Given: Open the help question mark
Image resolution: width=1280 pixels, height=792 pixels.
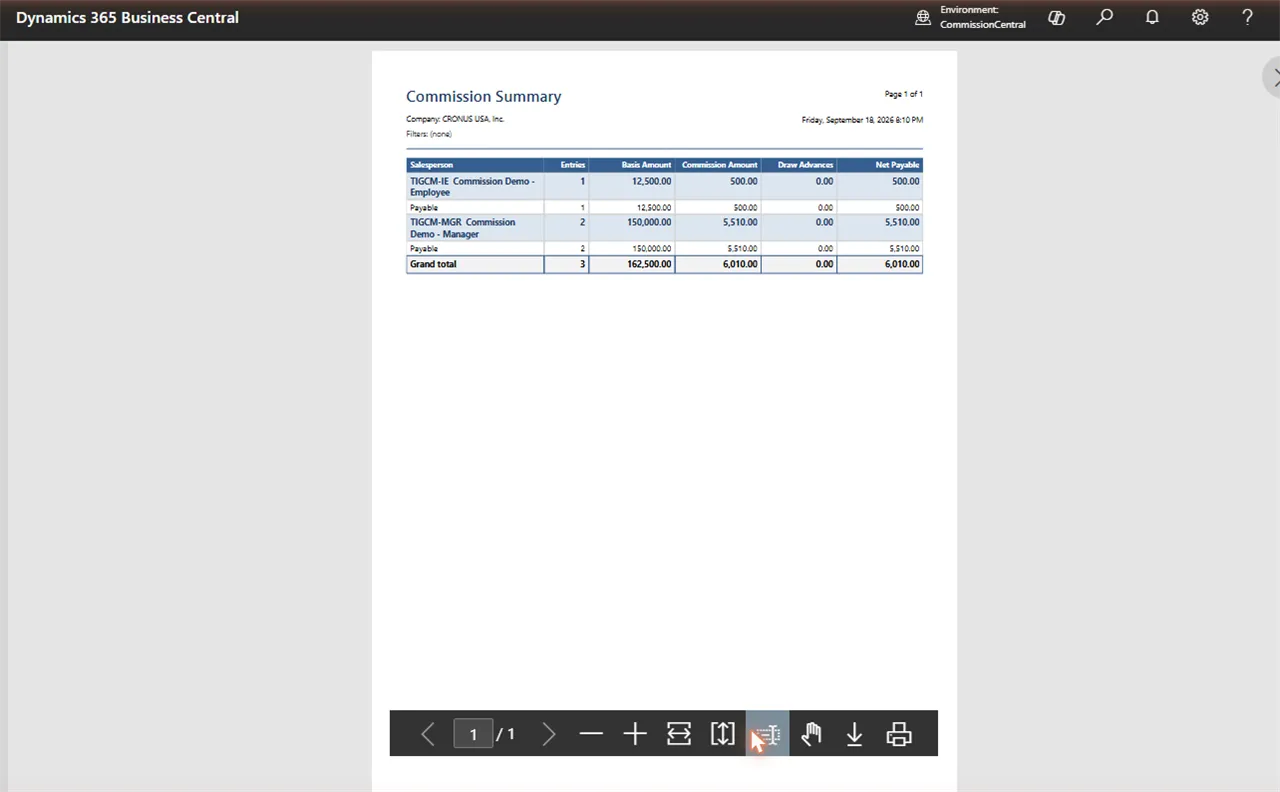Looking at the screenshot, I should click(x=1247, y=17).
